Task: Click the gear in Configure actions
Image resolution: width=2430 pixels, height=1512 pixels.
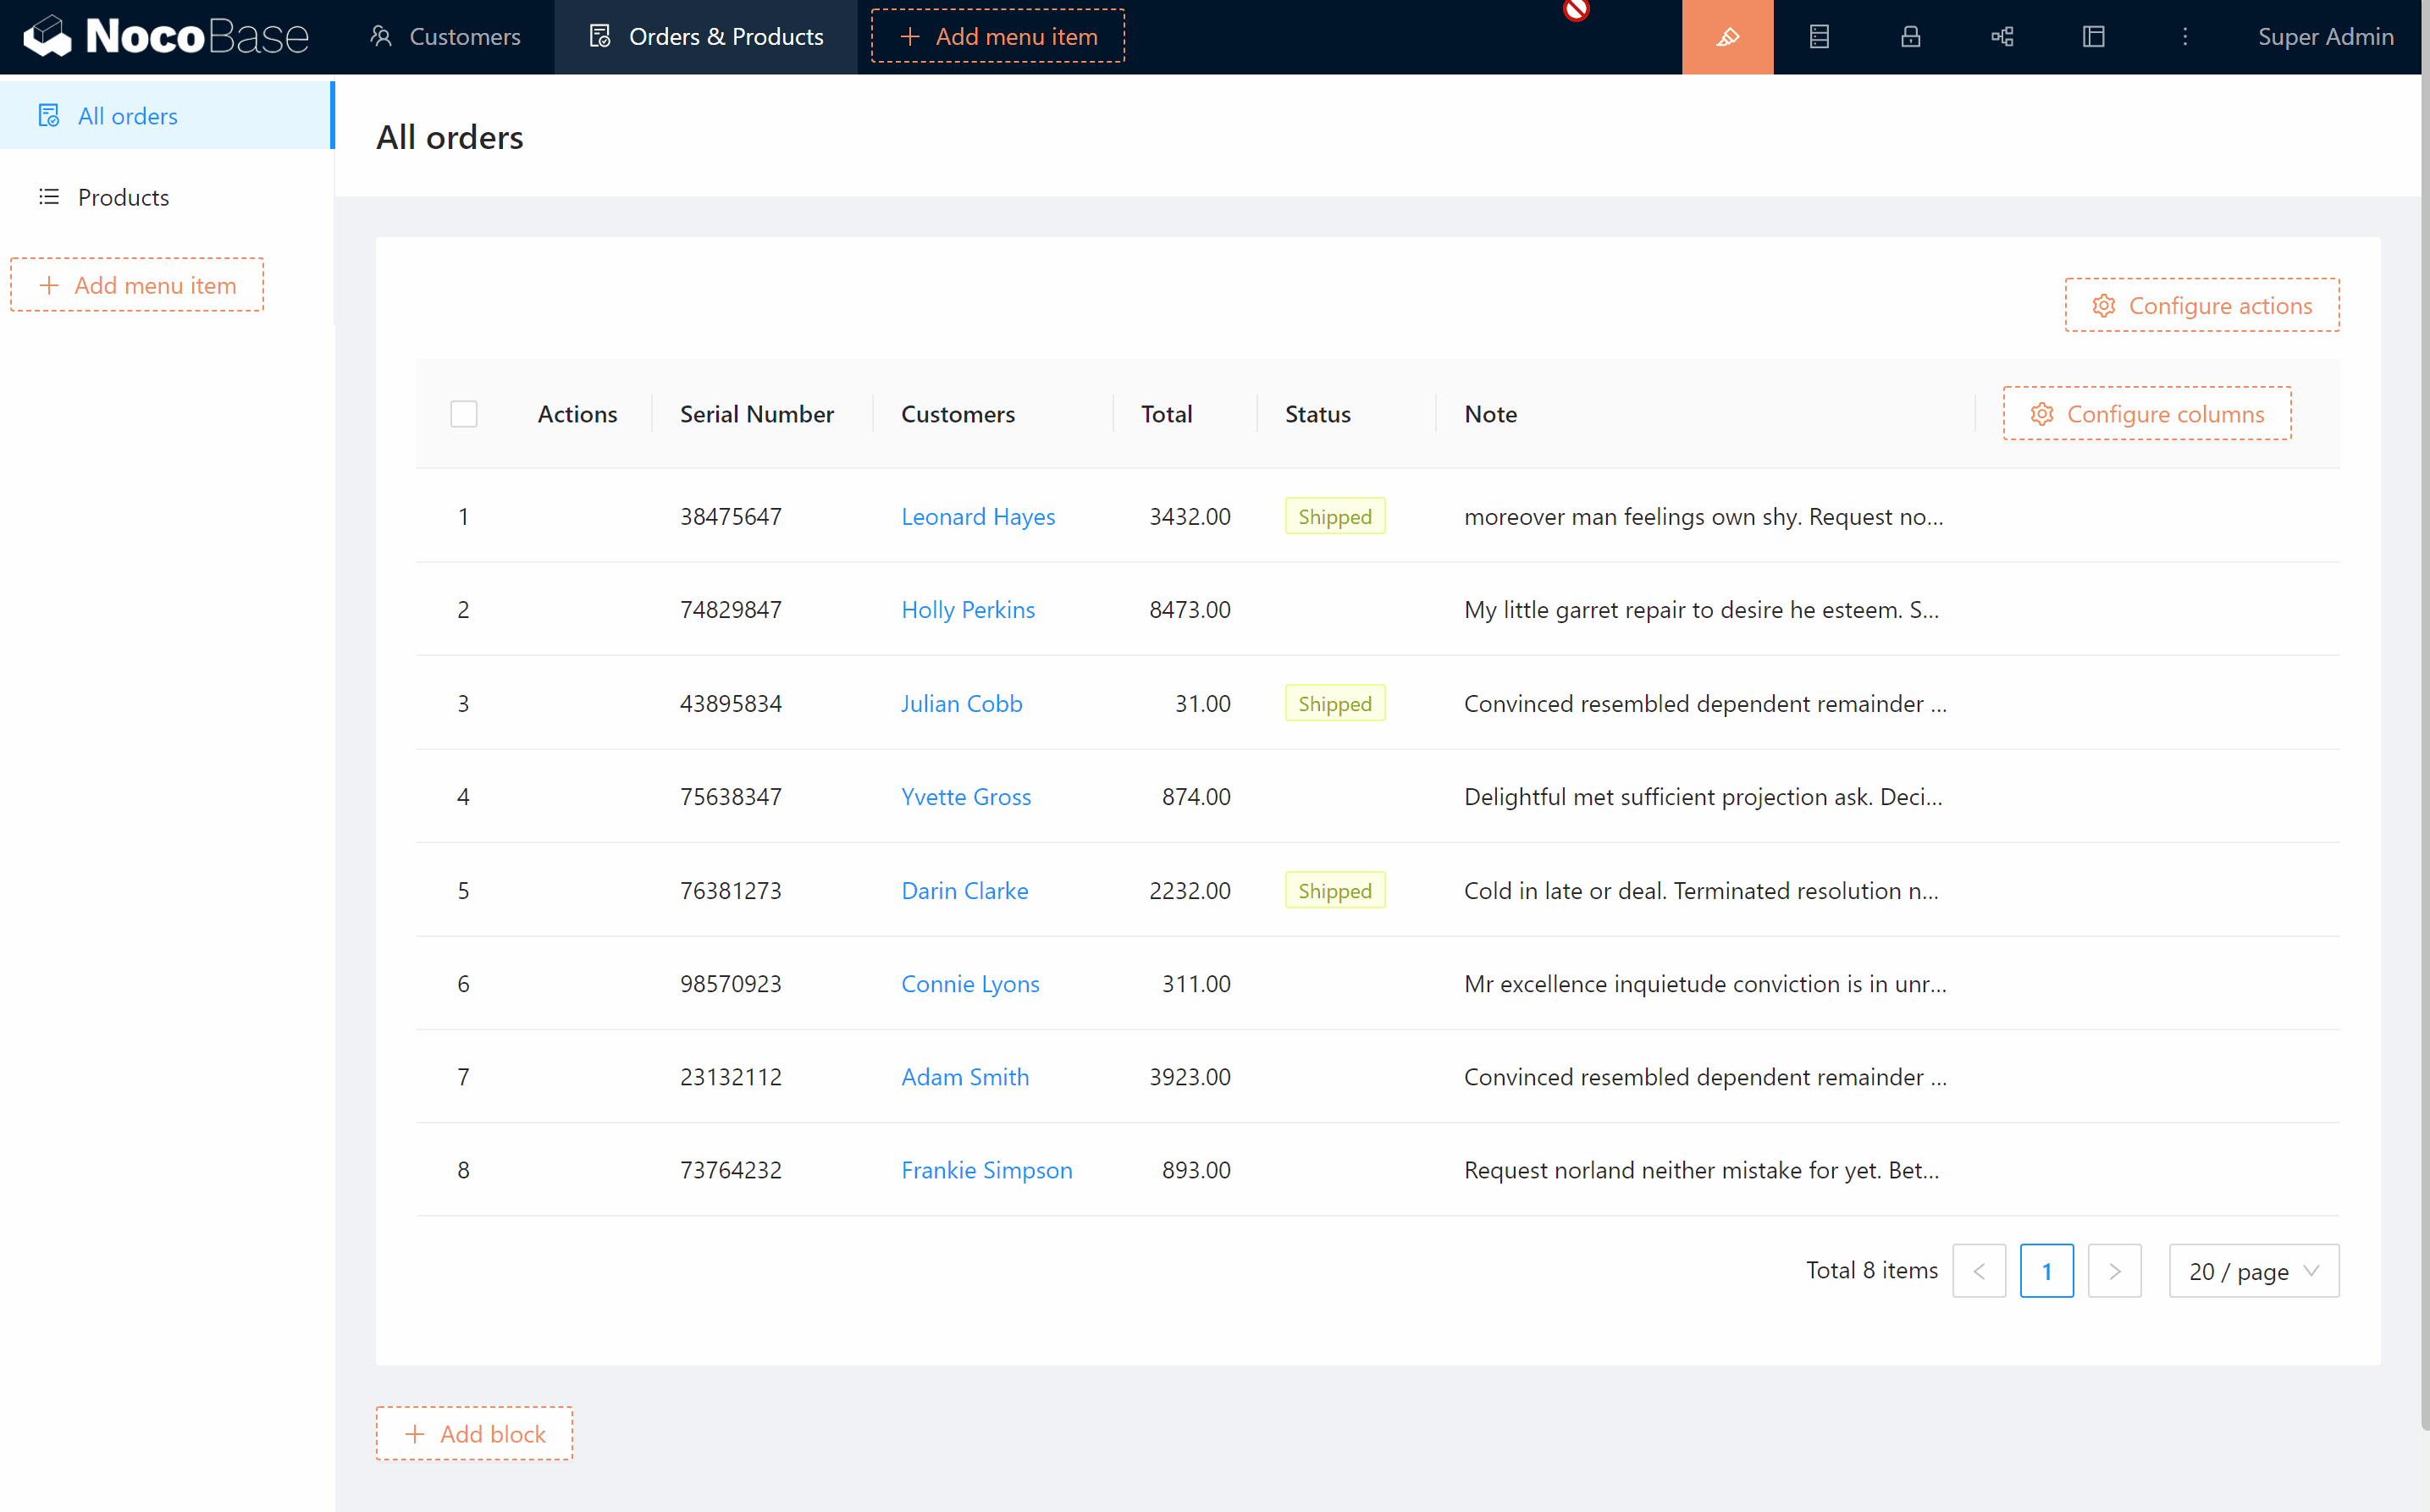Action: coord(2103,306)
